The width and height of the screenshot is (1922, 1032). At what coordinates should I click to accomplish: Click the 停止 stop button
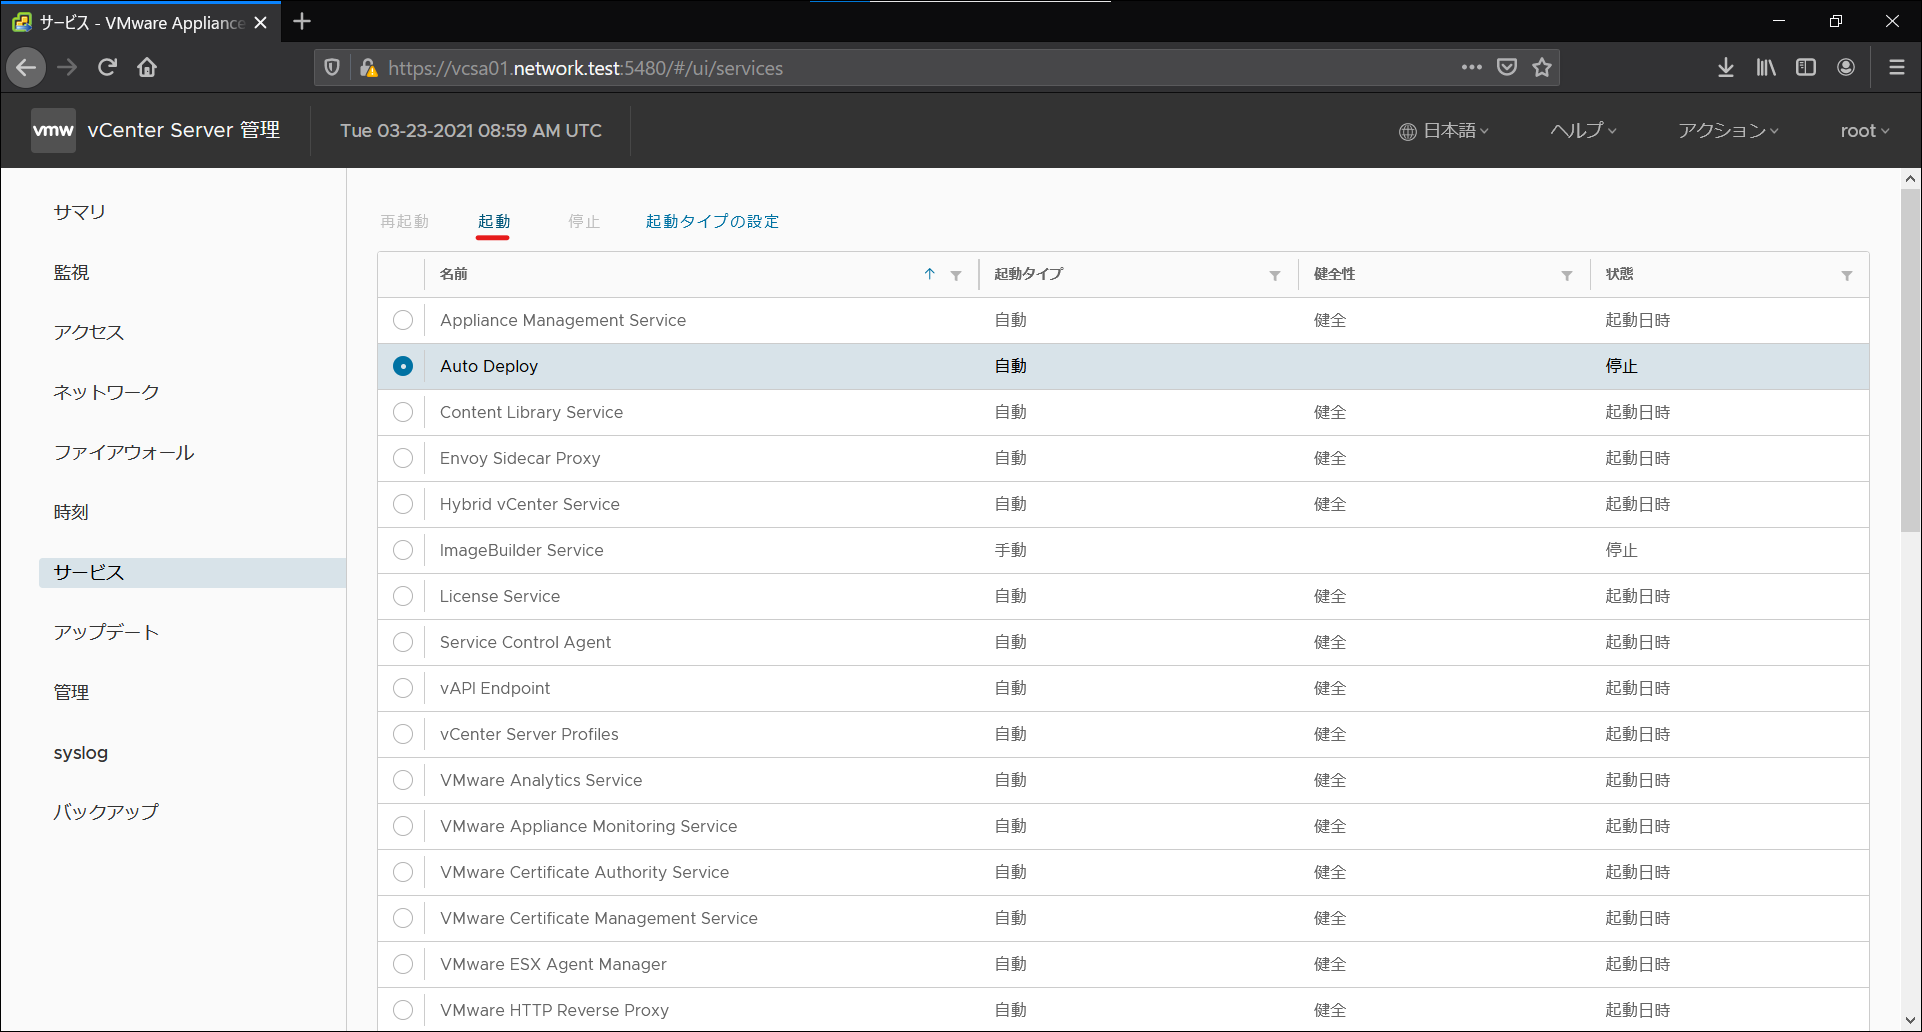(x=584, y=221)
